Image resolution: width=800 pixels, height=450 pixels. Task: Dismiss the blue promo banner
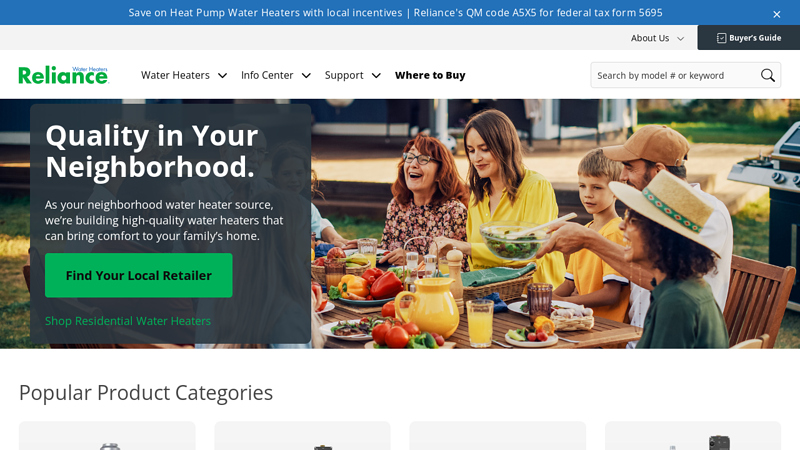[x=777, y=14]
